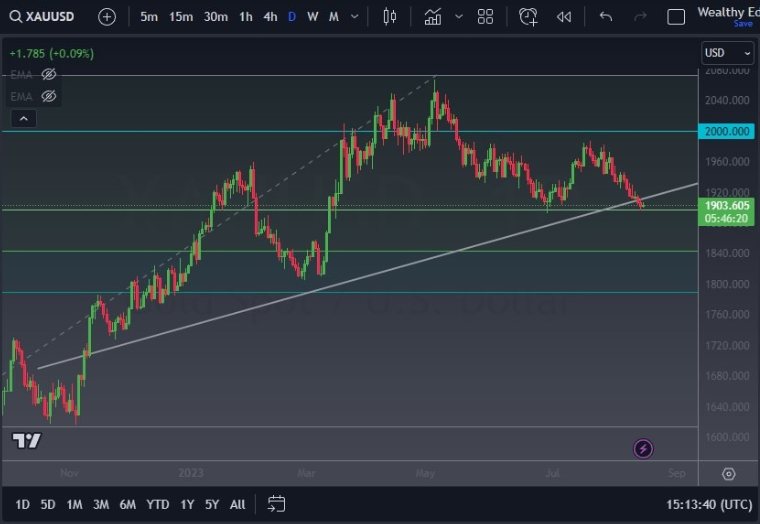Click the add symbol (compare) plus icon
Viewport: 760px width, 524px height.
pos(107,17)
